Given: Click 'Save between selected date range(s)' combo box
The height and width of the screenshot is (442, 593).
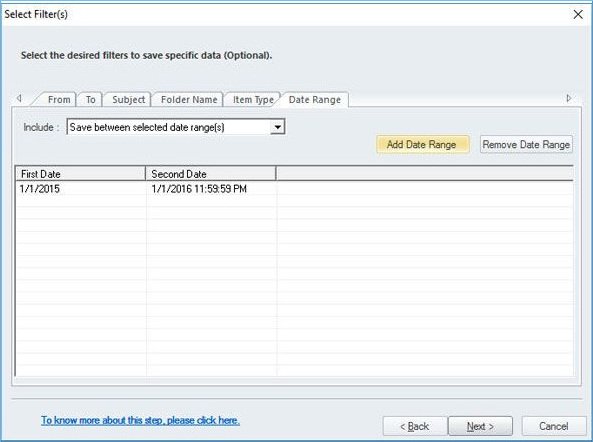Looking at the screenshot, I should pyautogui.click(x=176, y=127).
